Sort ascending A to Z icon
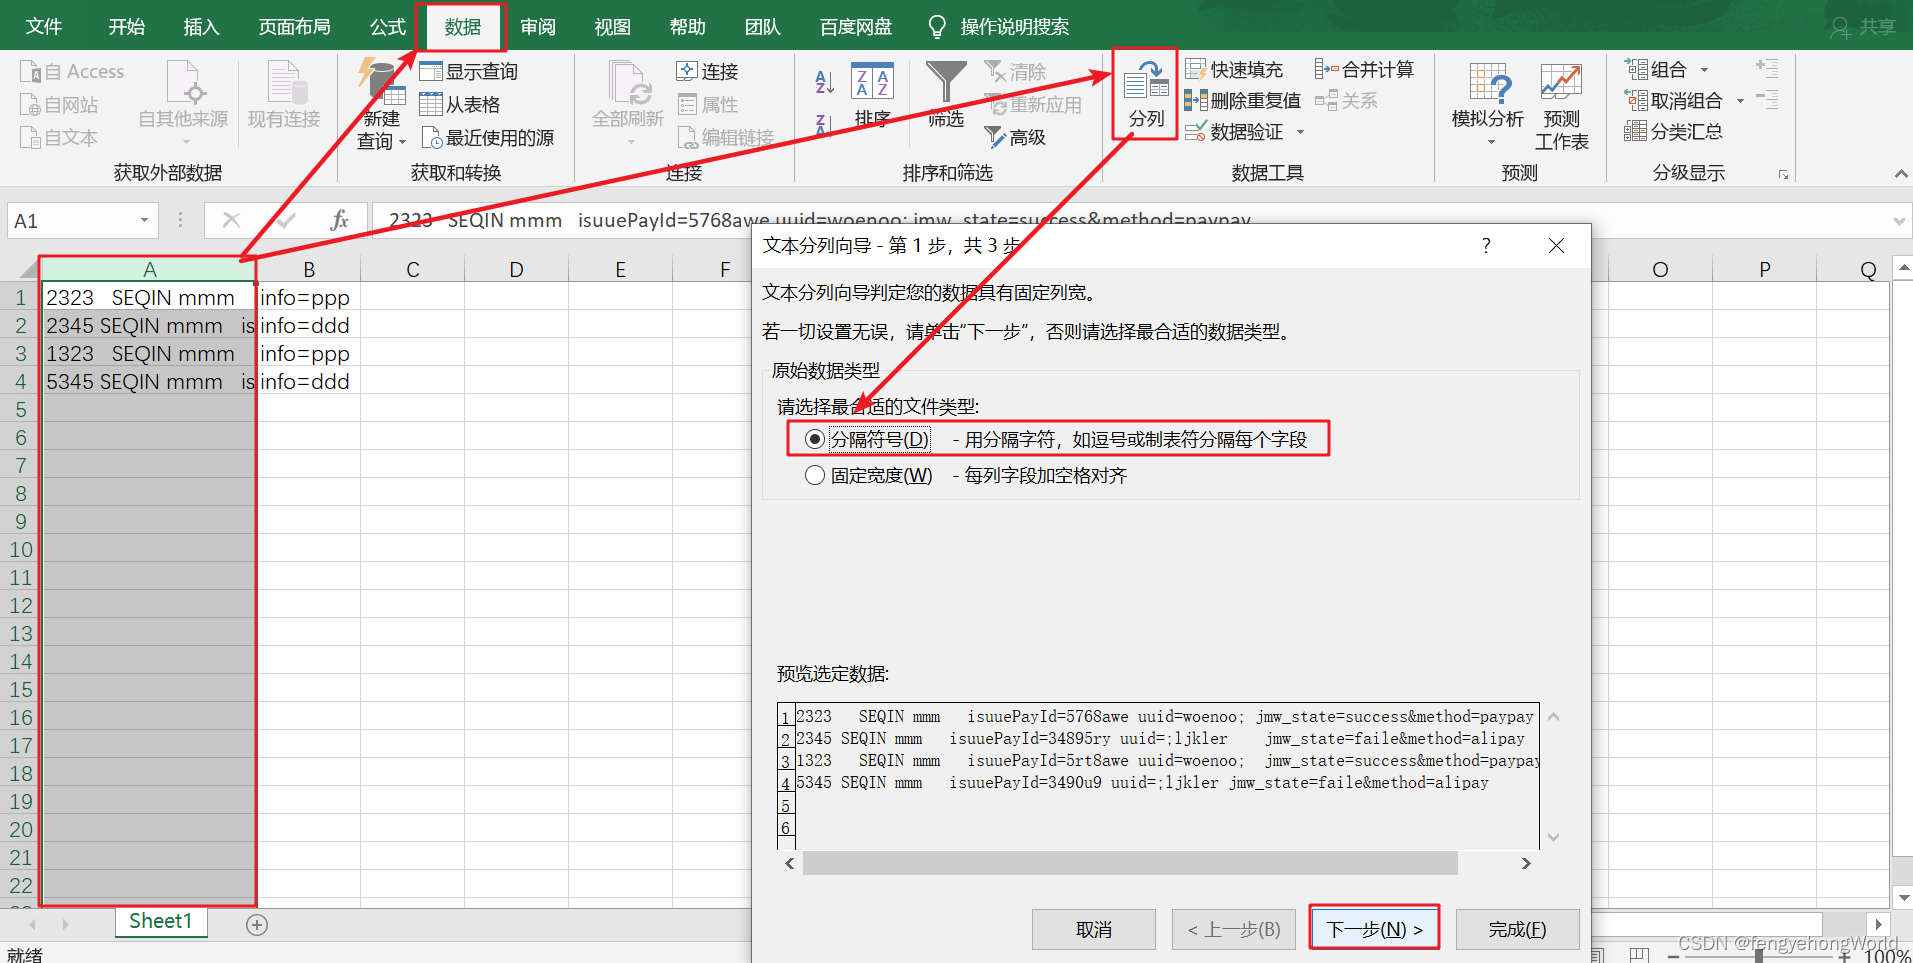Viewport: 1913px width, 963px height. (824, 82)
